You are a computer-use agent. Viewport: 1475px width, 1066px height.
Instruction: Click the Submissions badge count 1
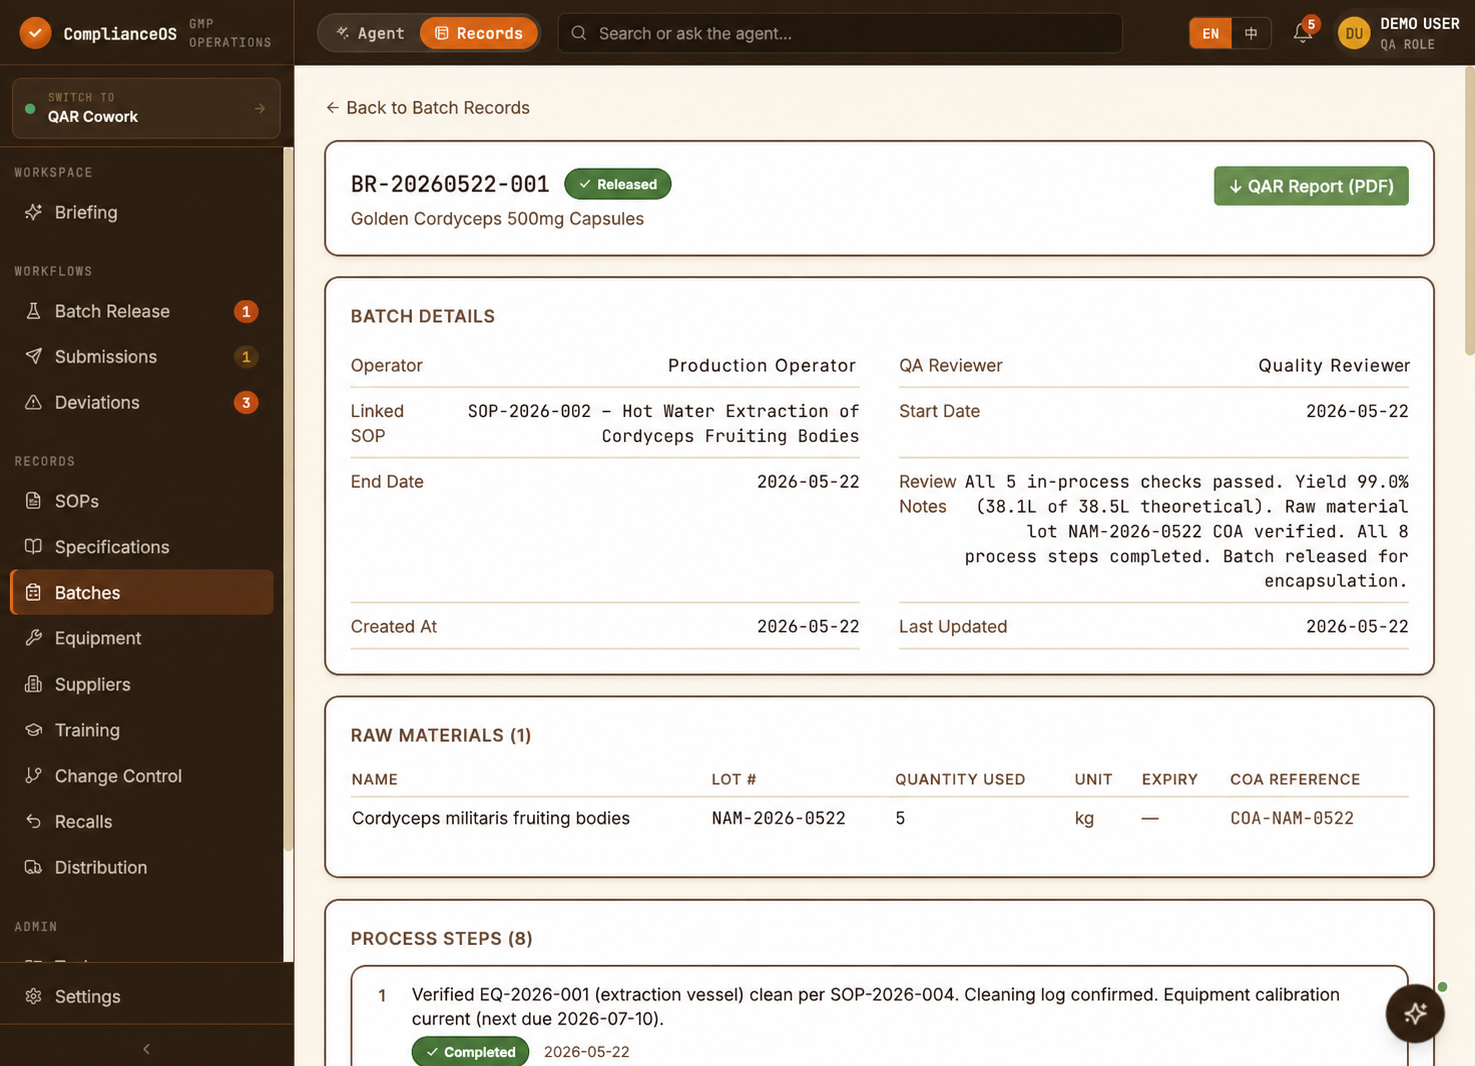pos(246,357)
